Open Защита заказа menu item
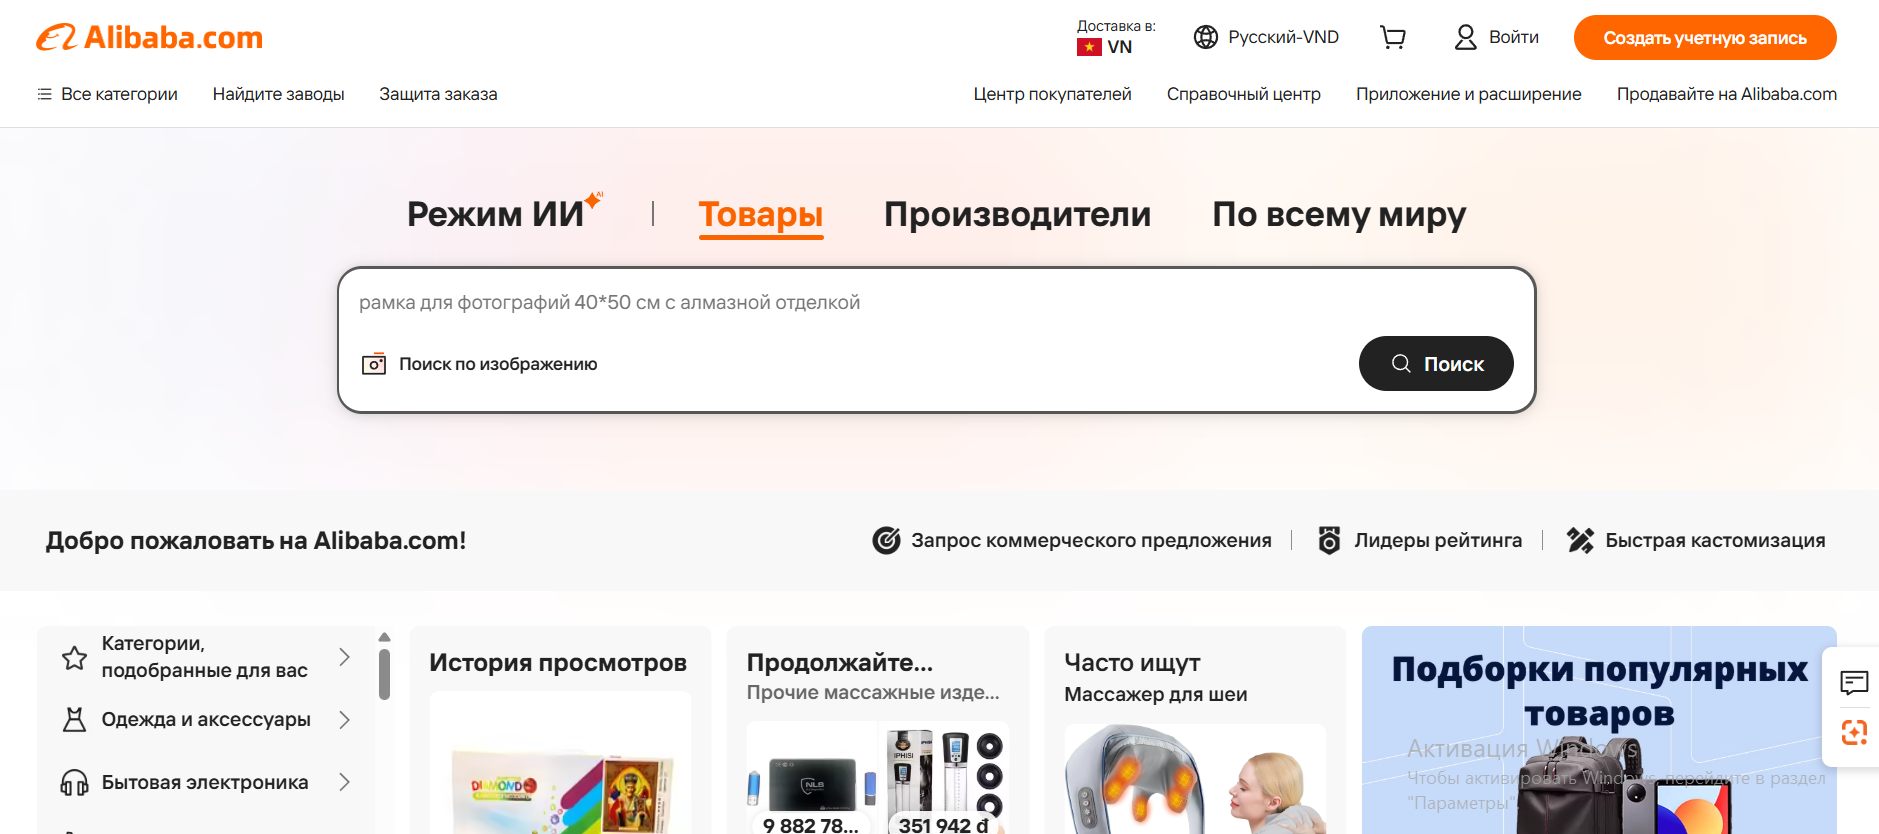Screen dimensions: 1879x834 tap(438, 94)
